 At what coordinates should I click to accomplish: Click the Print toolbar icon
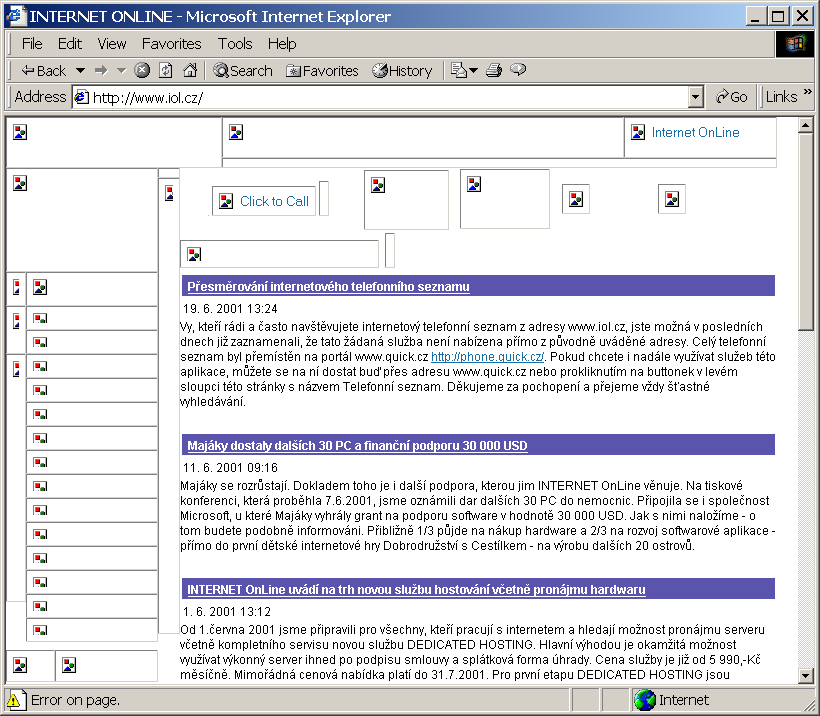(494, 70)
